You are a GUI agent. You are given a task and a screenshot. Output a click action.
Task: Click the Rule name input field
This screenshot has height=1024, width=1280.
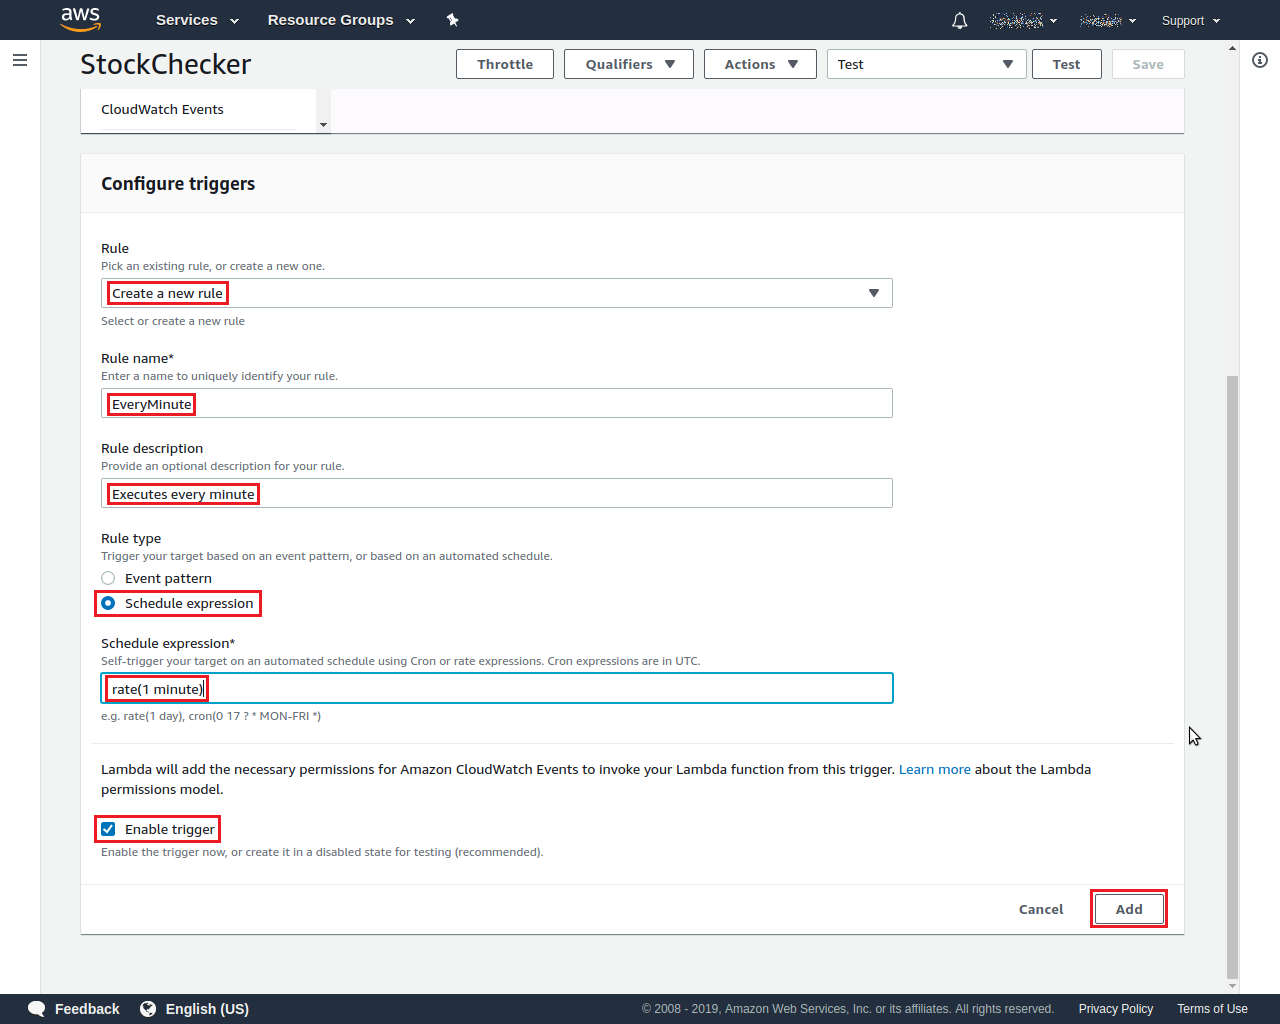coord(497,403)
